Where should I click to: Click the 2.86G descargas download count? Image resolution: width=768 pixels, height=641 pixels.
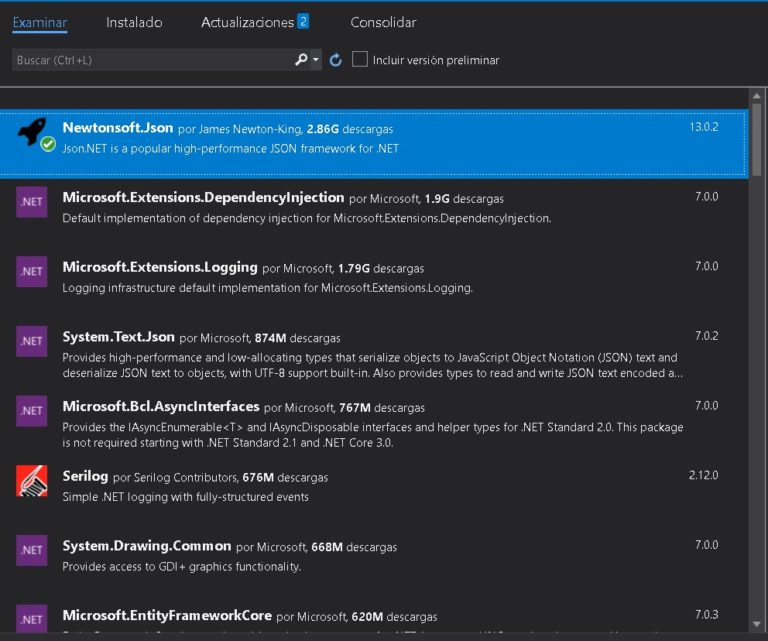[350, 129]
